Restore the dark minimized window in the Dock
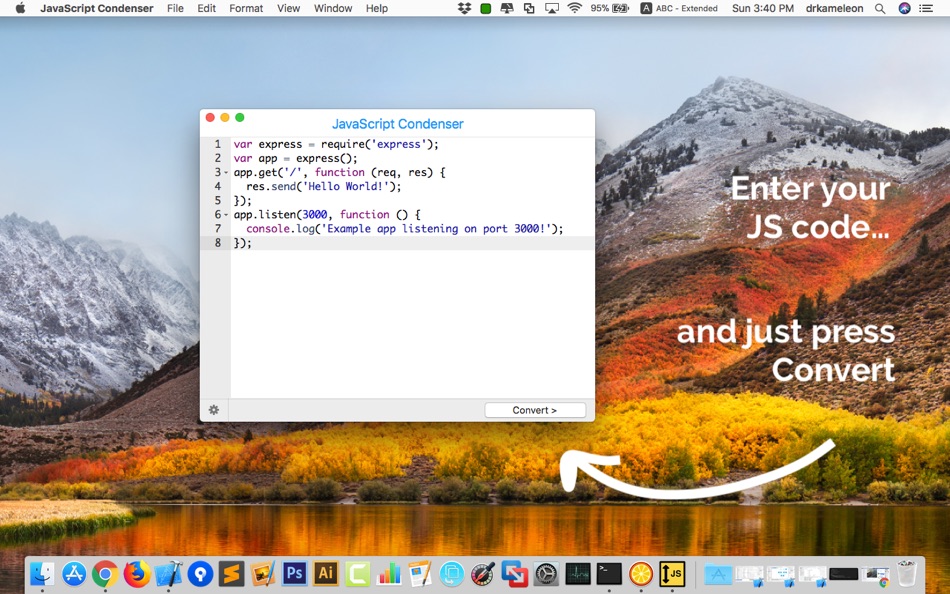Image resolution: width=950 pixels, height=594 pixels. tap(844, 573)
